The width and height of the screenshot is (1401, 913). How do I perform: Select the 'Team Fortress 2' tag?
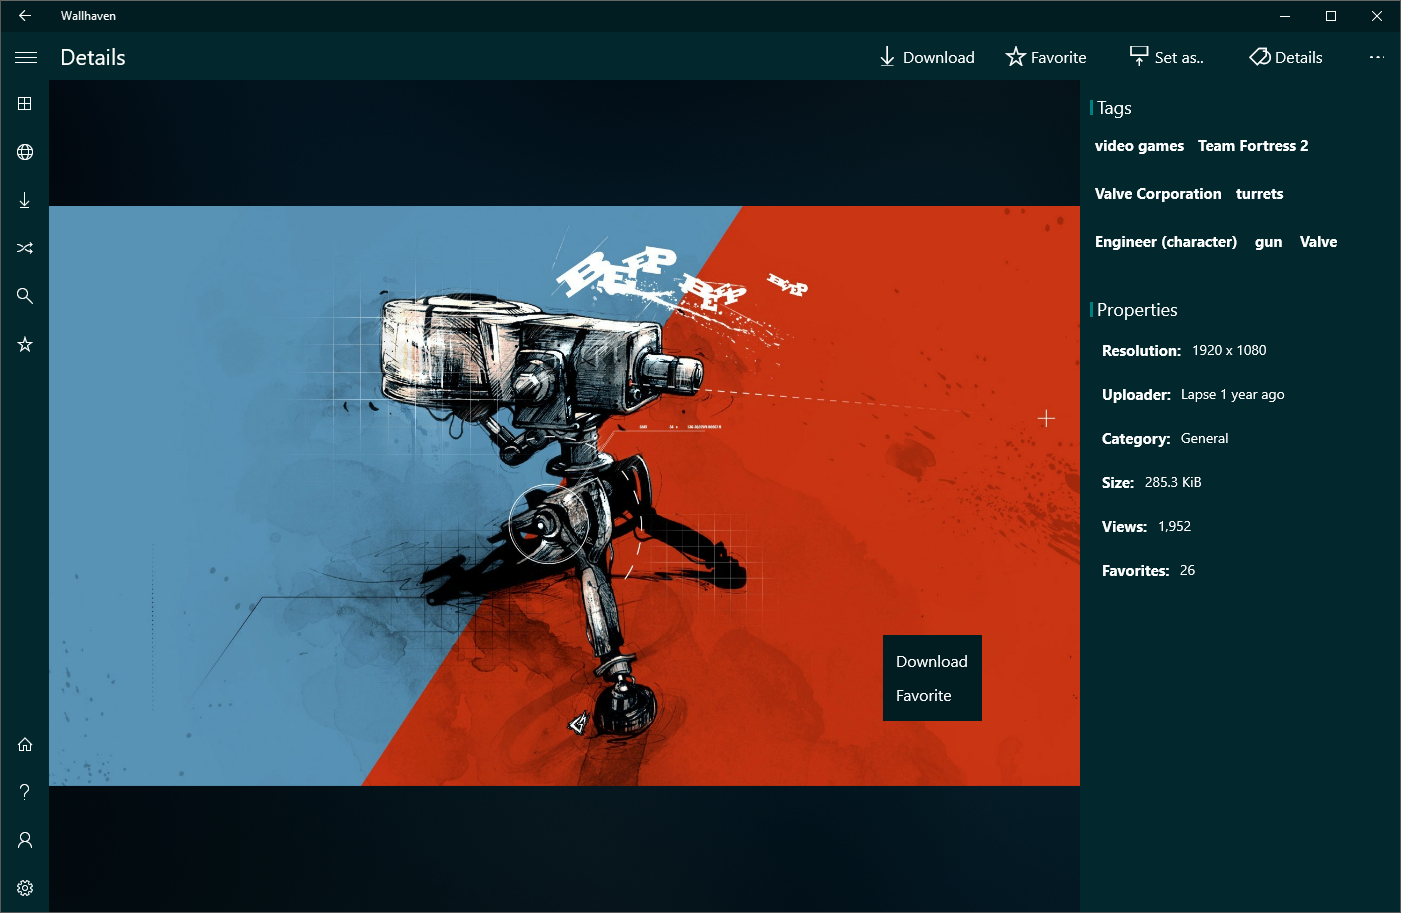point(1253,146)
